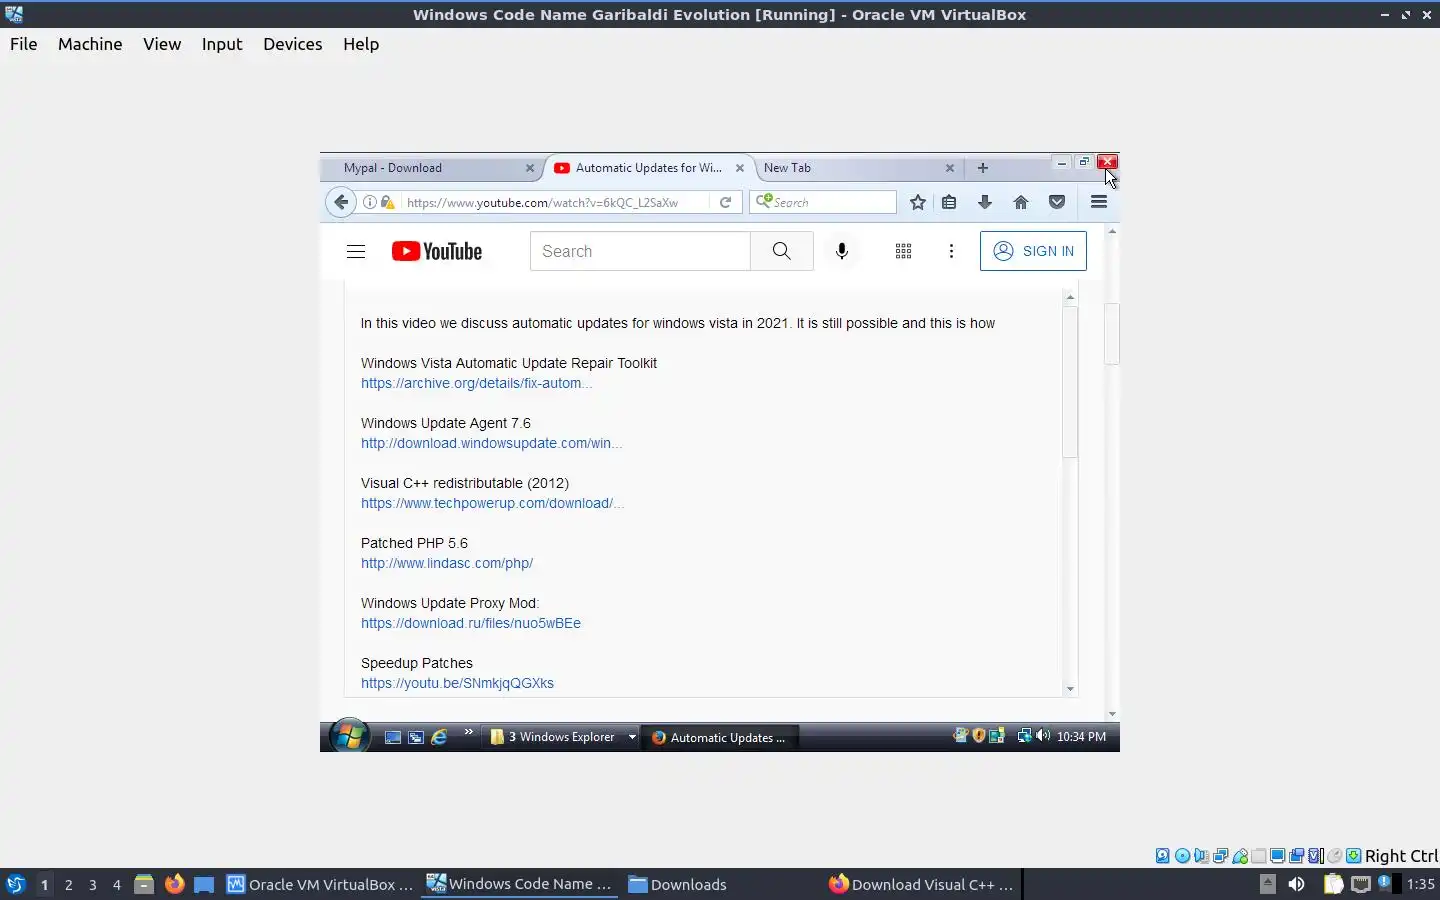
Task: Close the Mypal - Download tab
Action: [x=530, y=168]
